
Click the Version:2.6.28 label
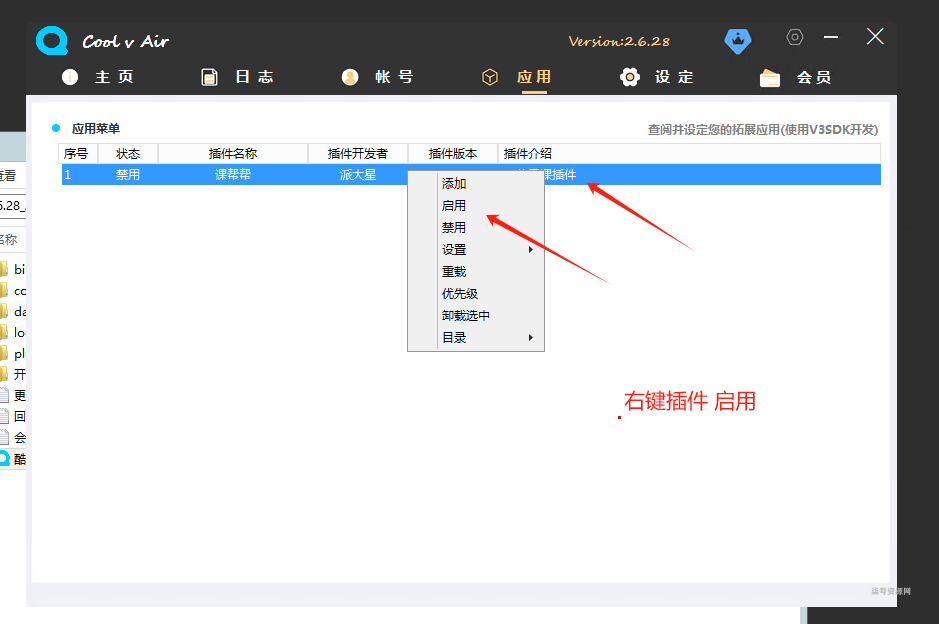(x=619, y=41)
